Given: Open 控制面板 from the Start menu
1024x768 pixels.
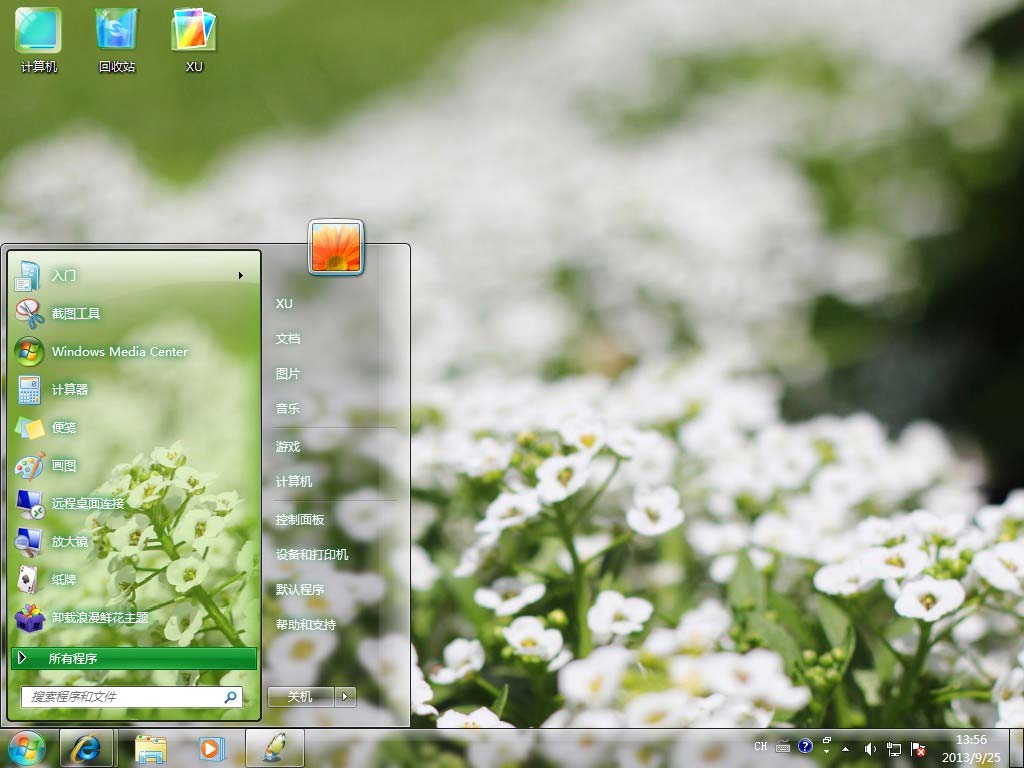Looking at the screenshot, I should [300, 520].
